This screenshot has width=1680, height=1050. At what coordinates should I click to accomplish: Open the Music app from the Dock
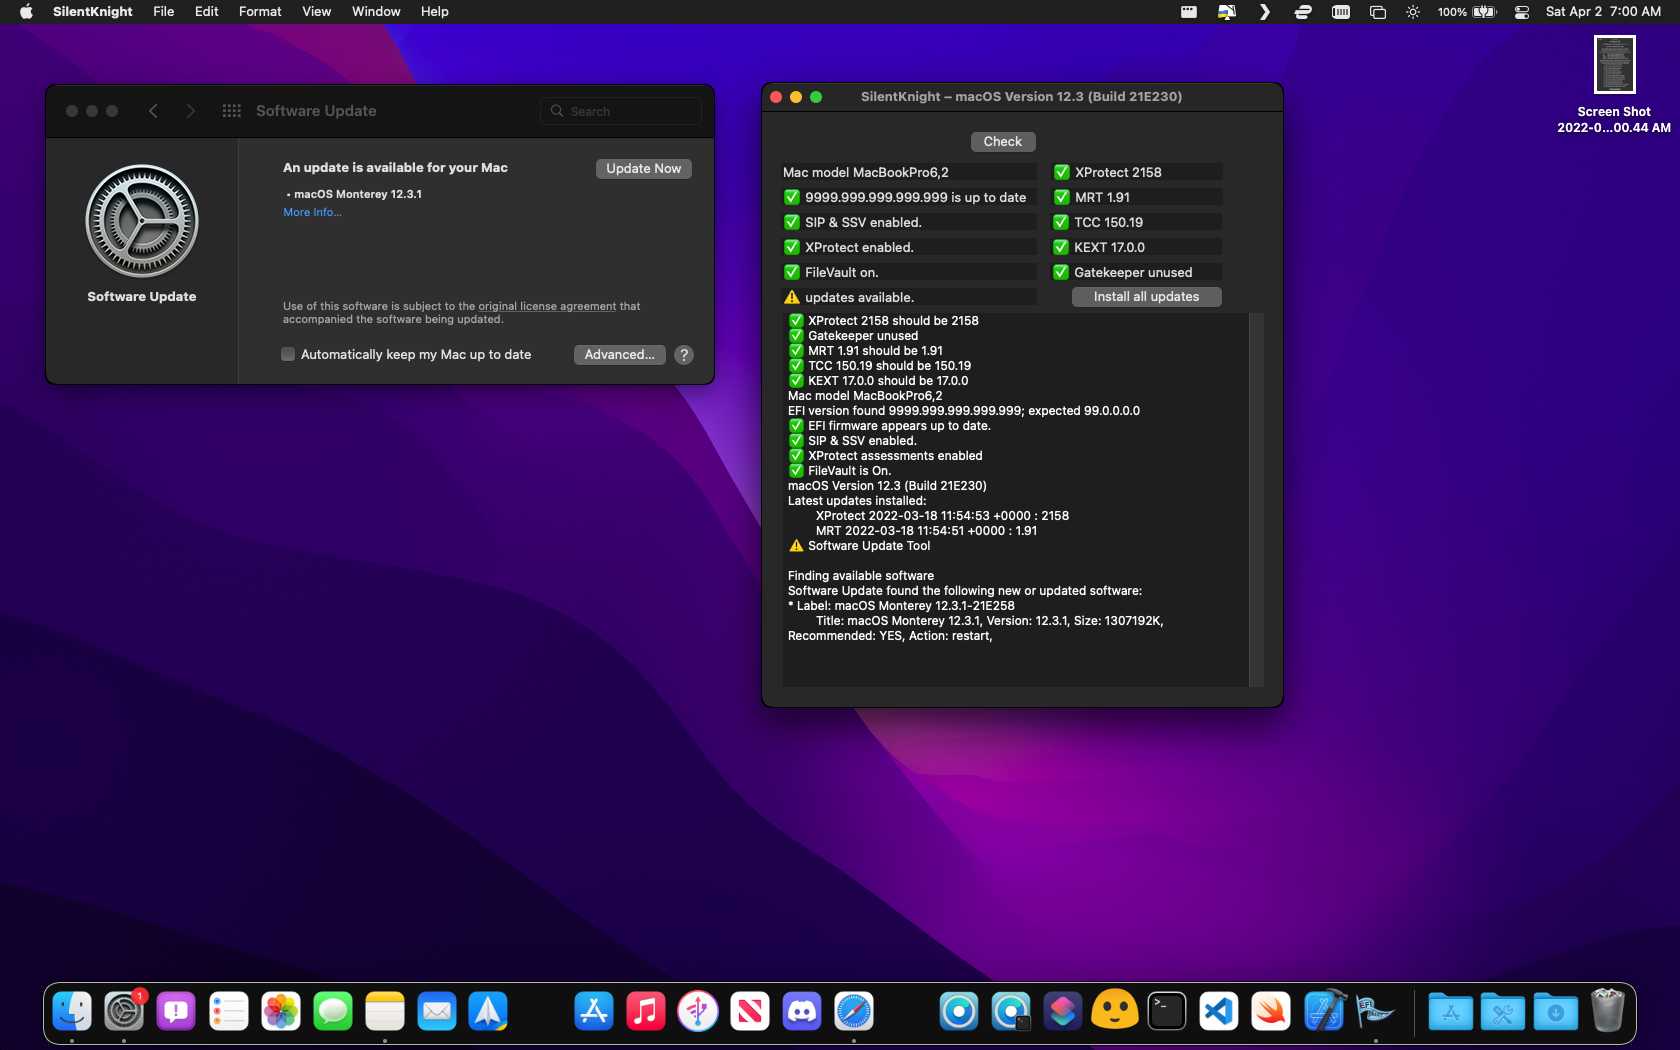click(x=645, y=1012)
